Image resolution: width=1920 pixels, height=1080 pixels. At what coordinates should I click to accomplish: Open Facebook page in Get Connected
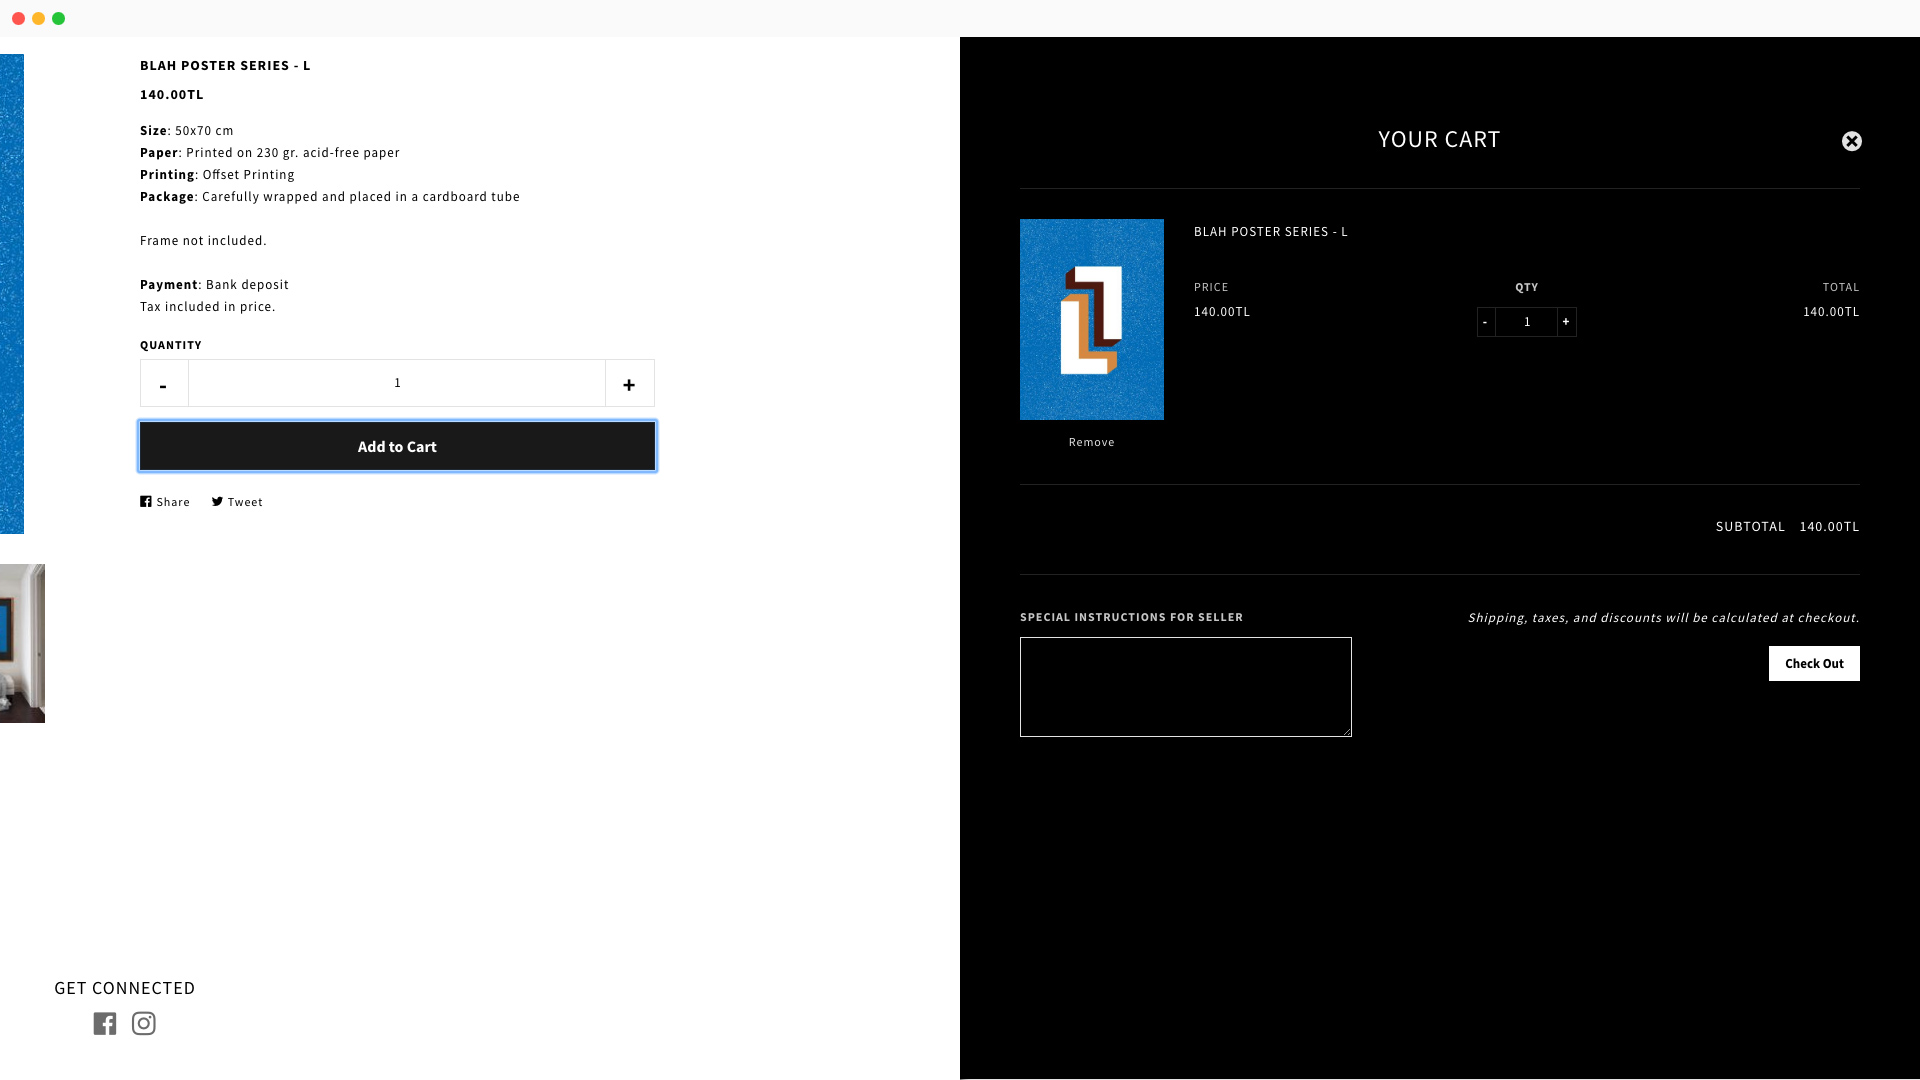[105, 1023]
